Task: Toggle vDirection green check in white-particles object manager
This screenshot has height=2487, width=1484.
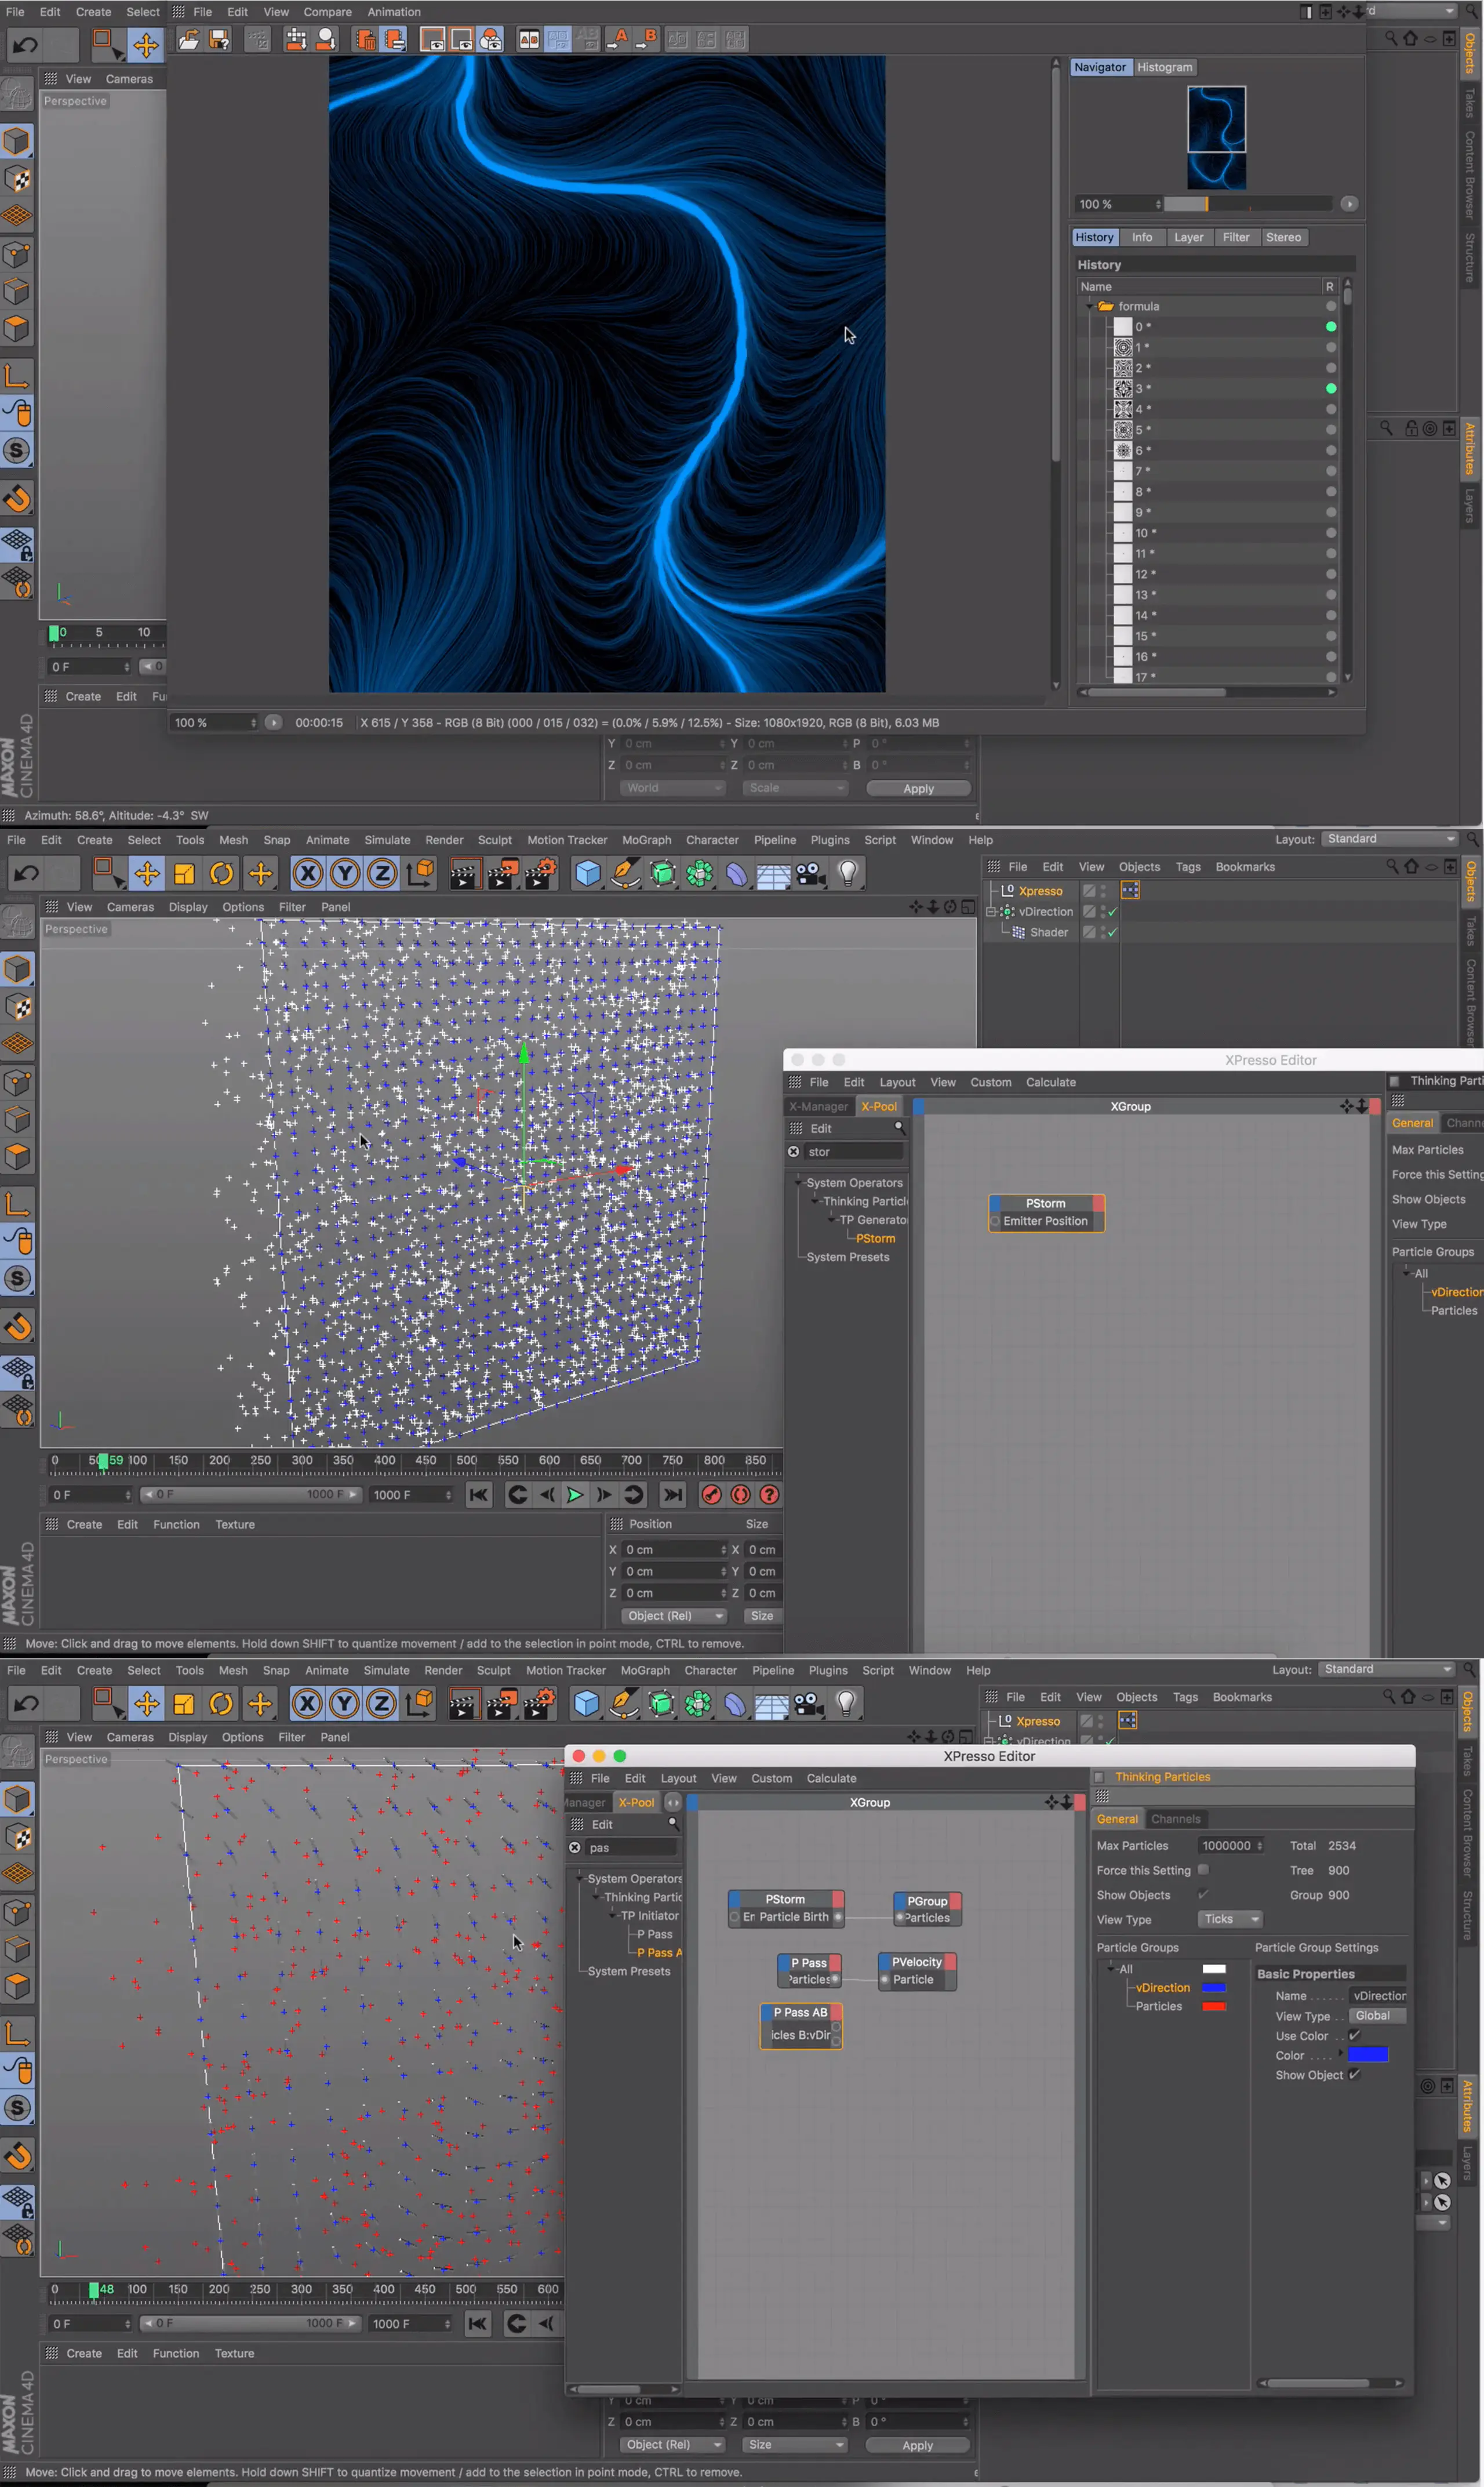Action: (x=1112, y=912)
